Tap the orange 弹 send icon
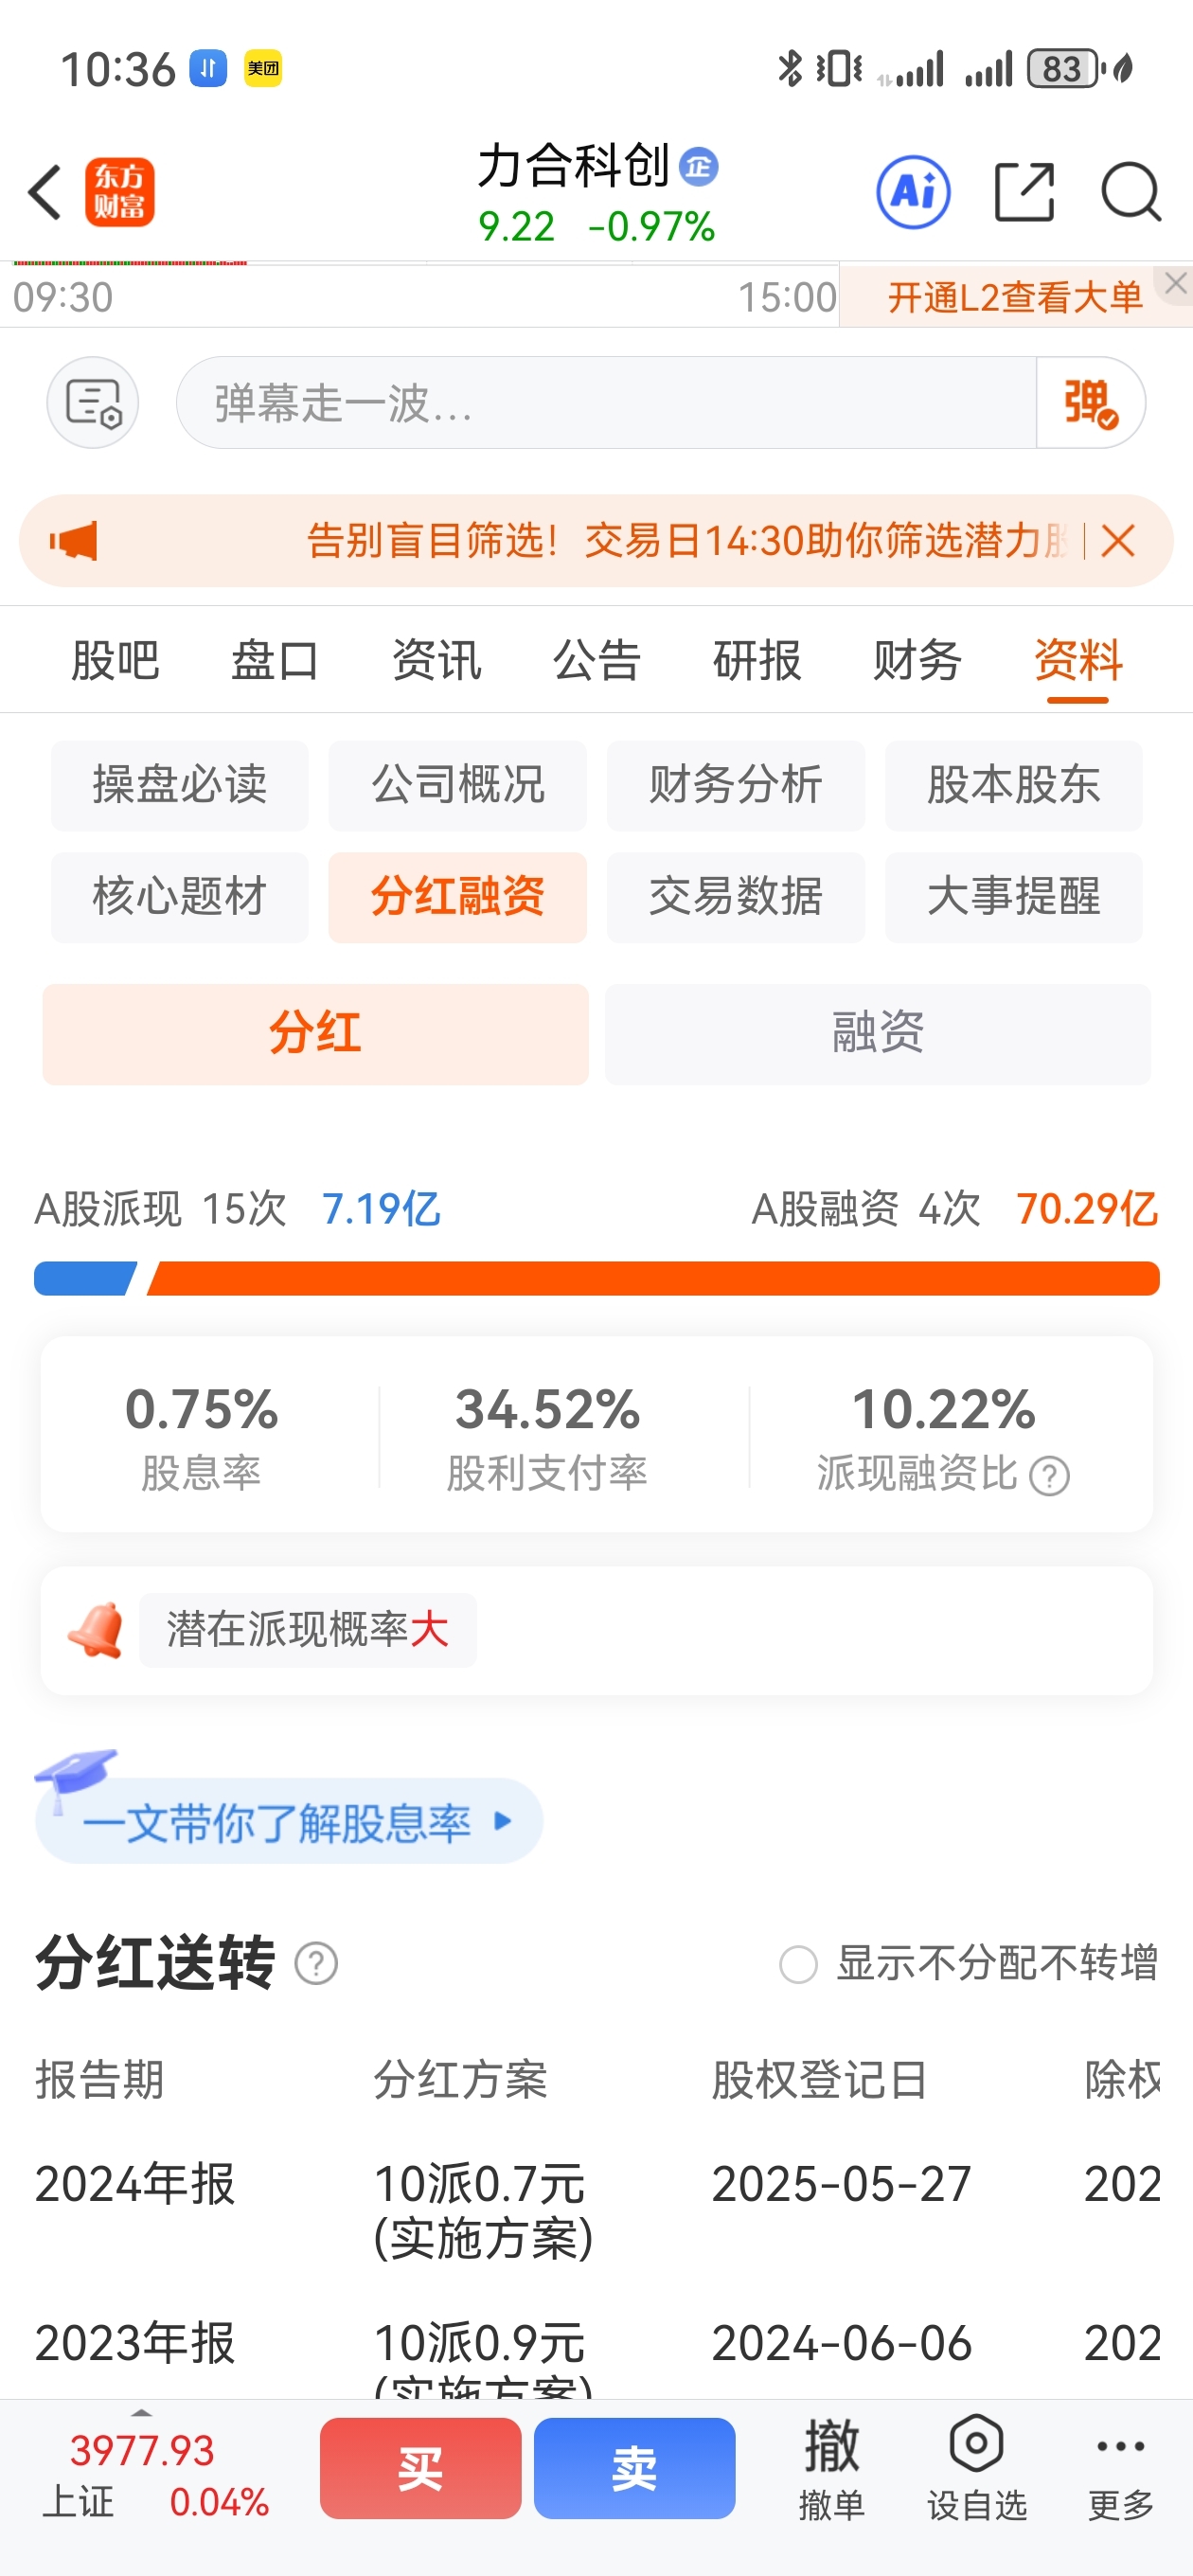1193x2576 pixels. tap(1091, 403)
